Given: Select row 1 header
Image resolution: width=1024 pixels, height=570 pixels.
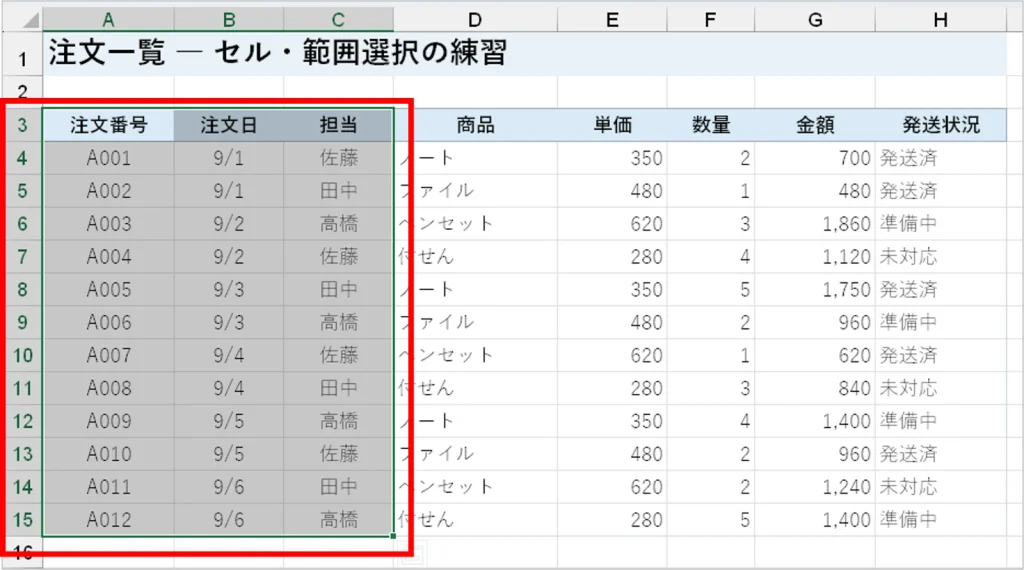Looking at the screenshot, I should (22, 54).
